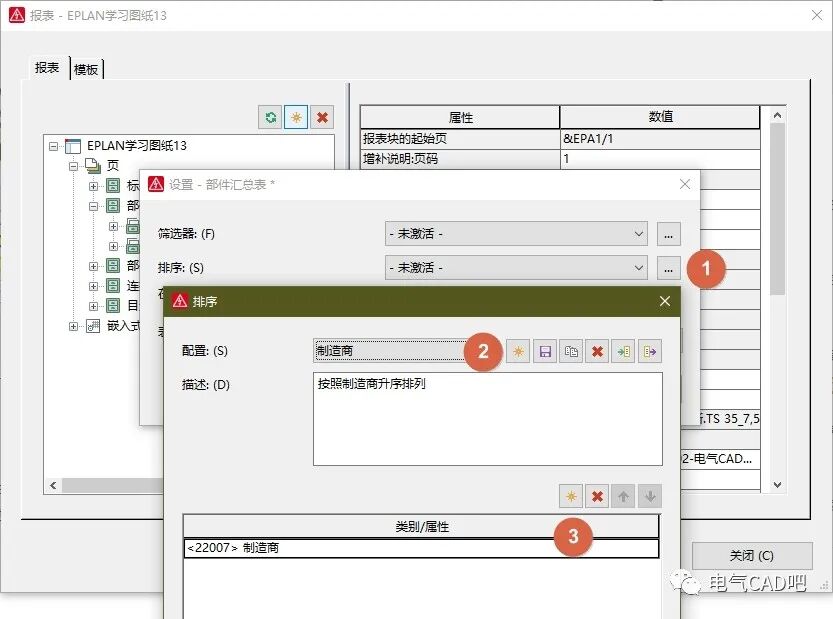Refresh the report tree view

[270, 117]
